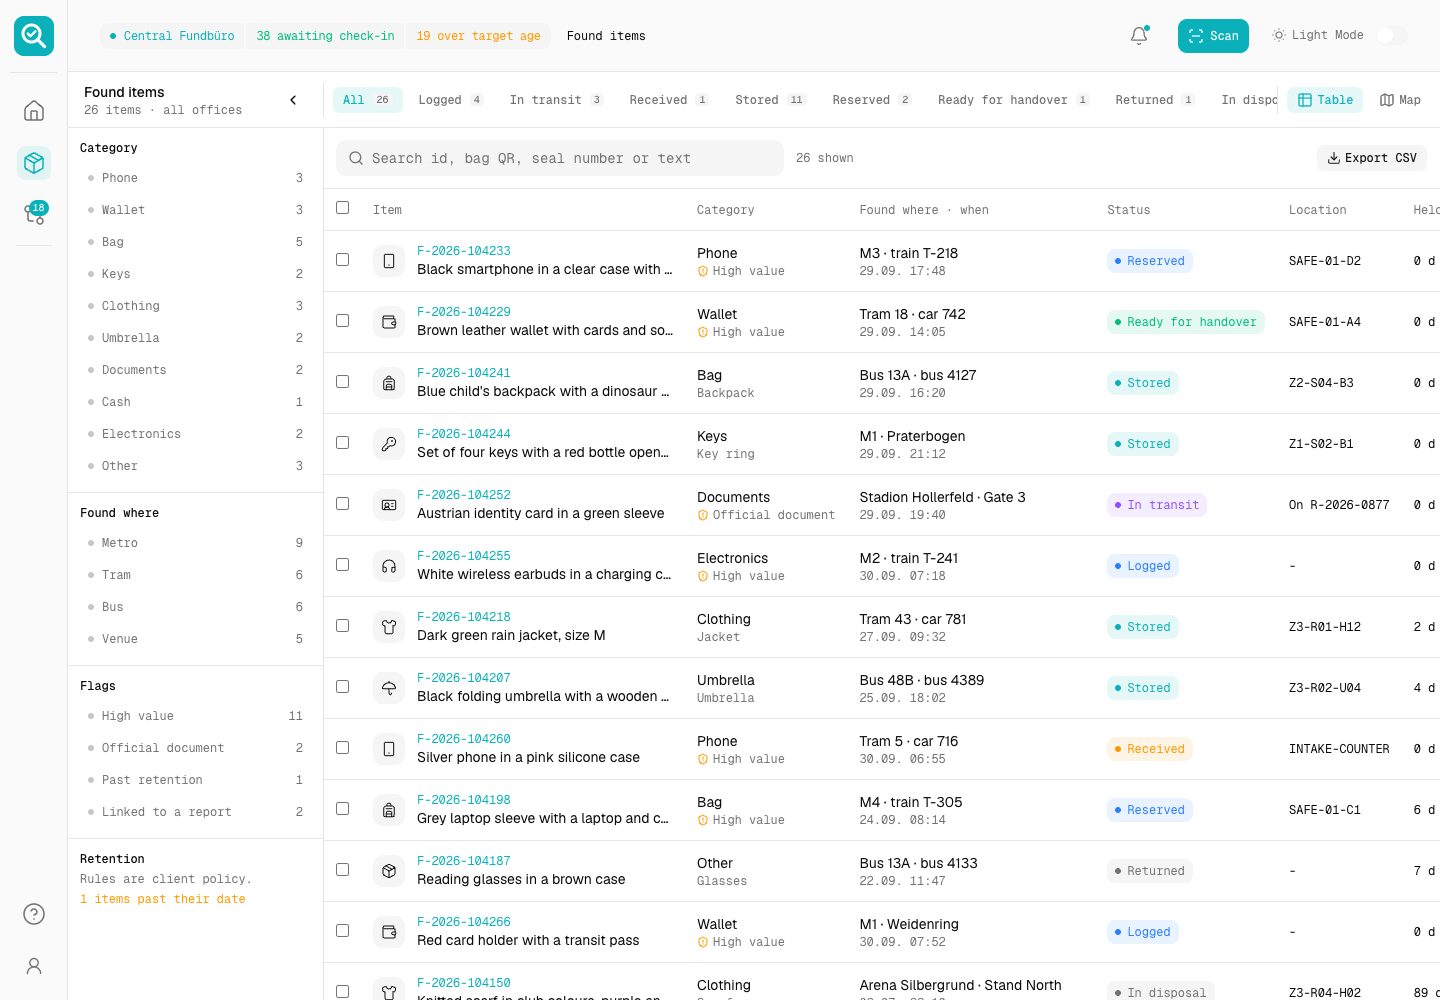Select the checkbox for F-2026-104229
The height and width of the screenshot is (1000, 1440).
343,321
